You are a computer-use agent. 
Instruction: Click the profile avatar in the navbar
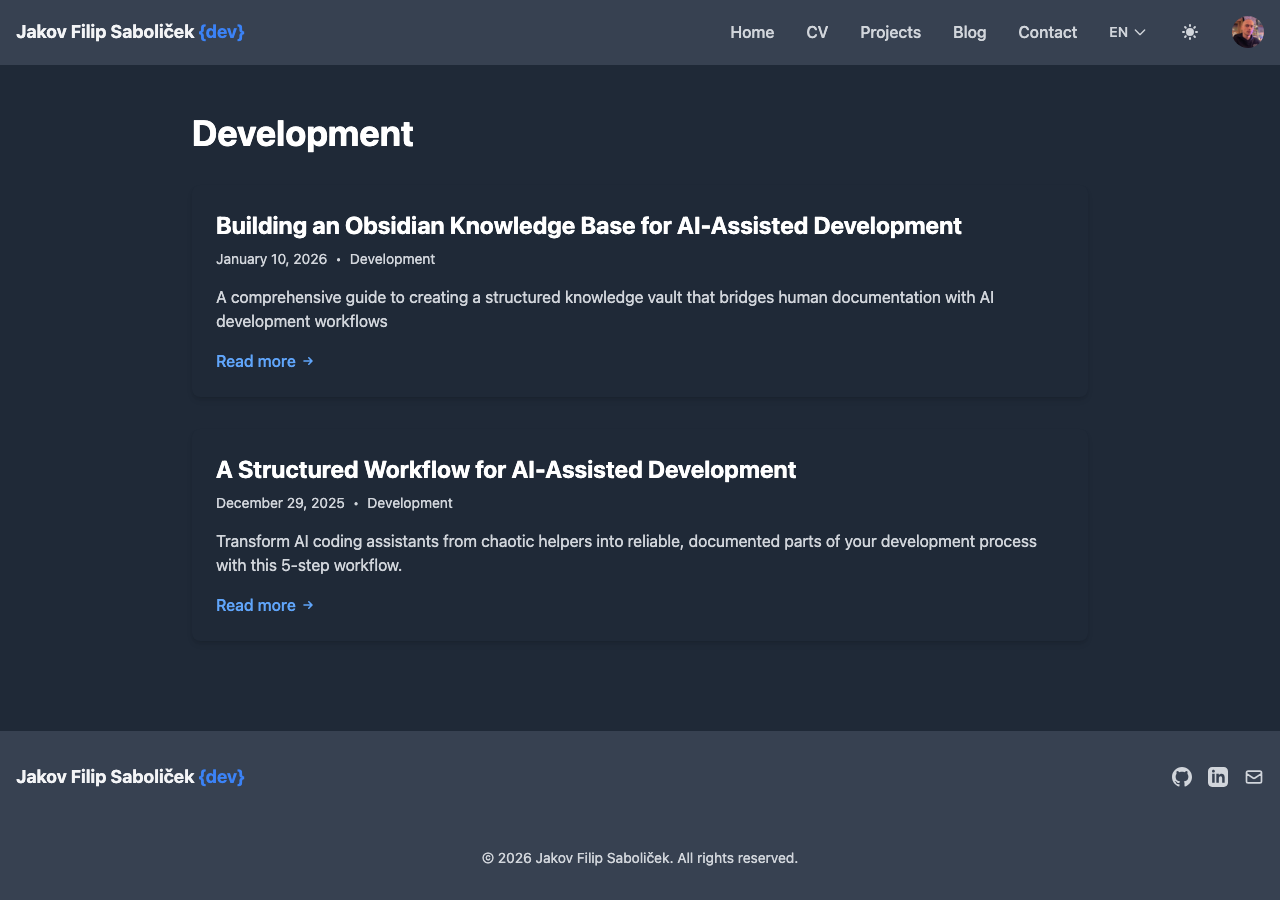click(1247, 31)
